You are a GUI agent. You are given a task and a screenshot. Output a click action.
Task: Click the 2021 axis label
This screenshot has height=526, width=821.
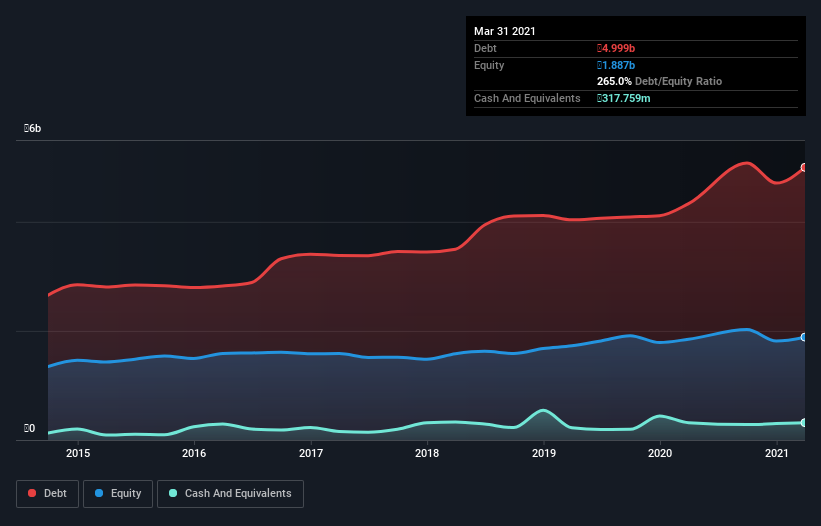[776, 453]
